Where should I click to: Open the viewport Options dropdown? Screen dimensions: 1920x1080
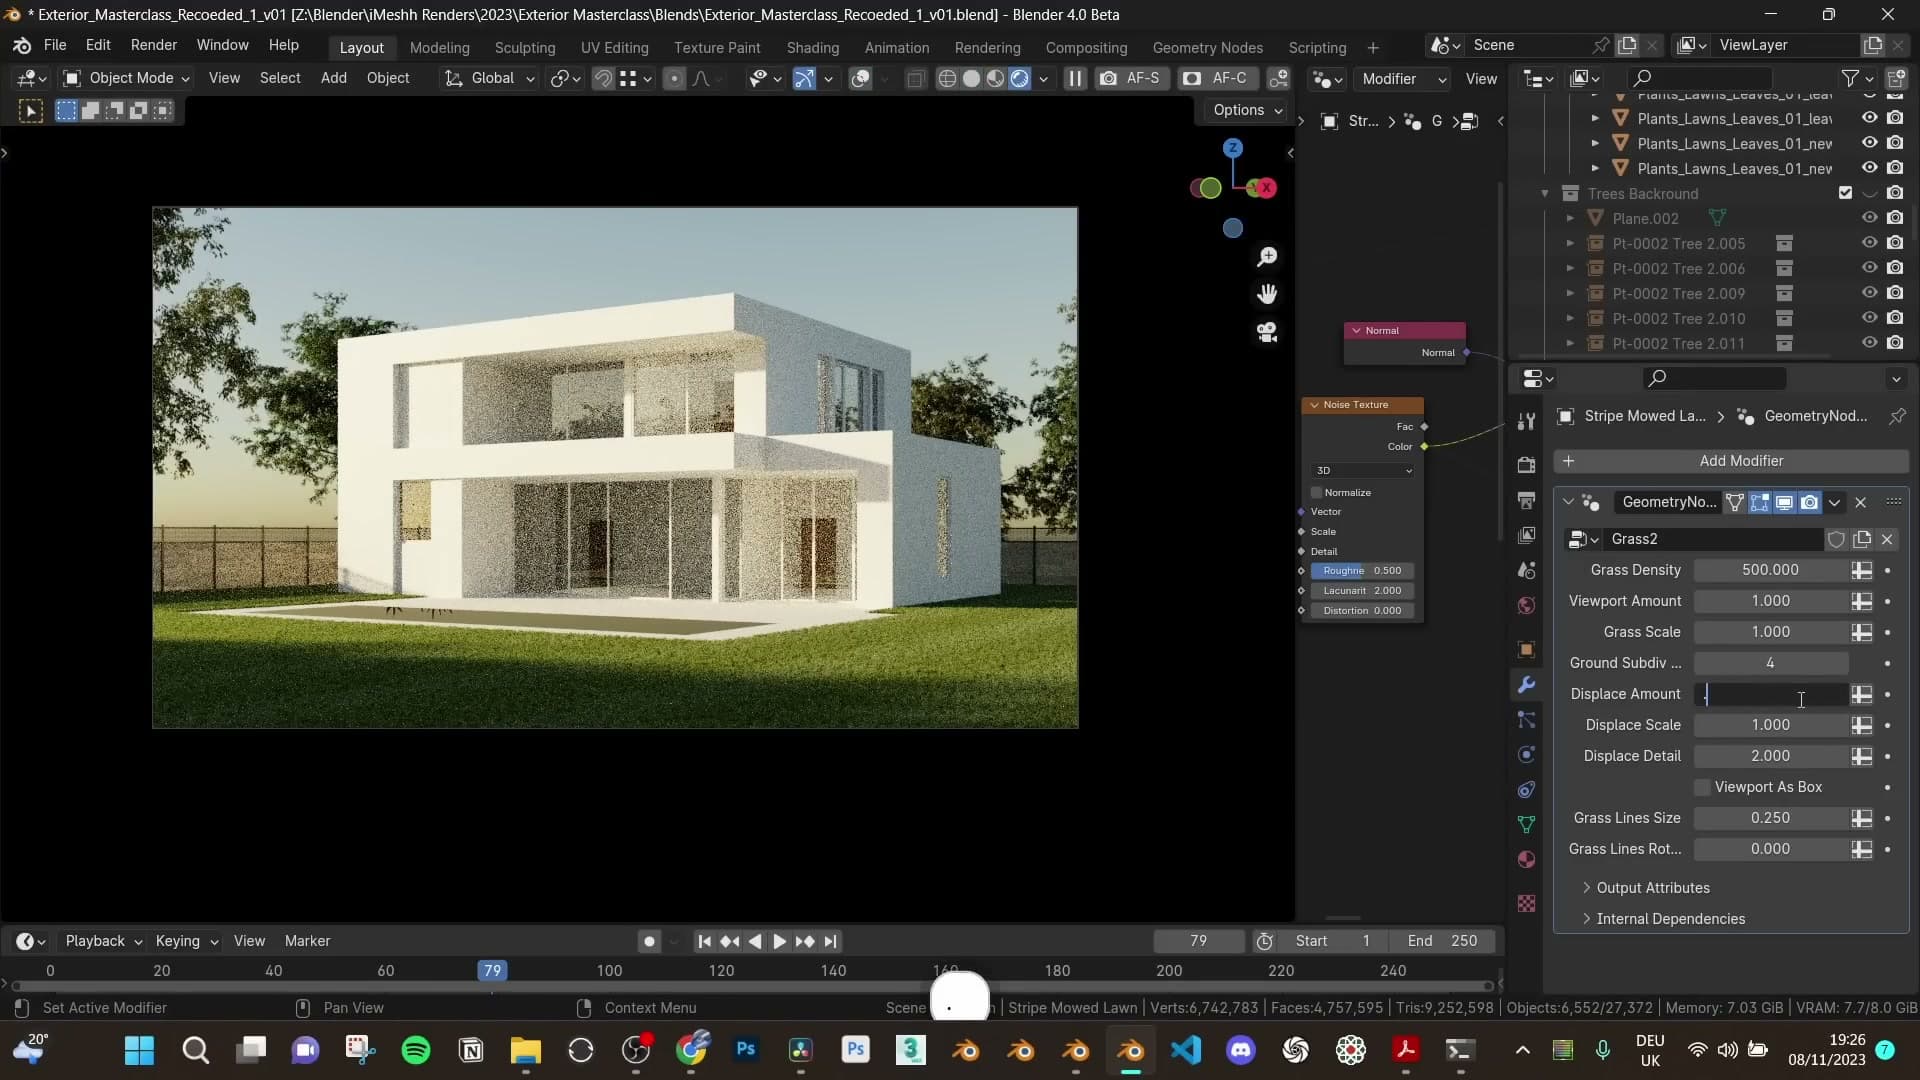click(1247, 110)
